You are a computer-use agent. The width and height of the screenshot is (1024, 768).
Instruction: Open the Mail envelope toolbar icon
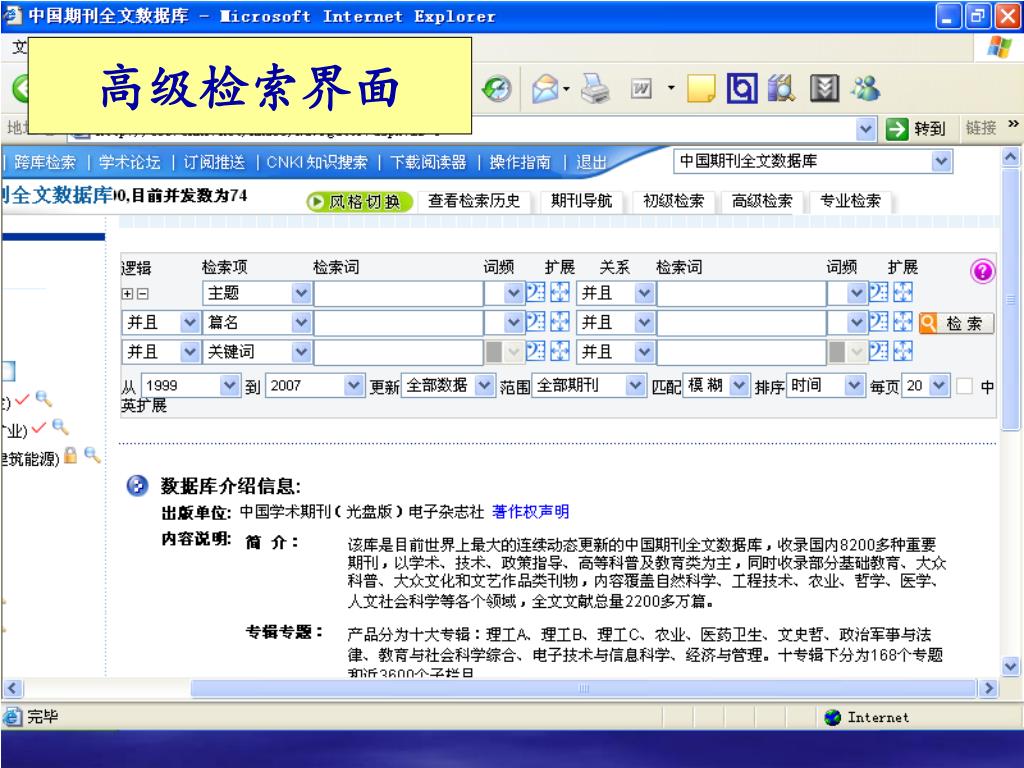click(545, 88)
